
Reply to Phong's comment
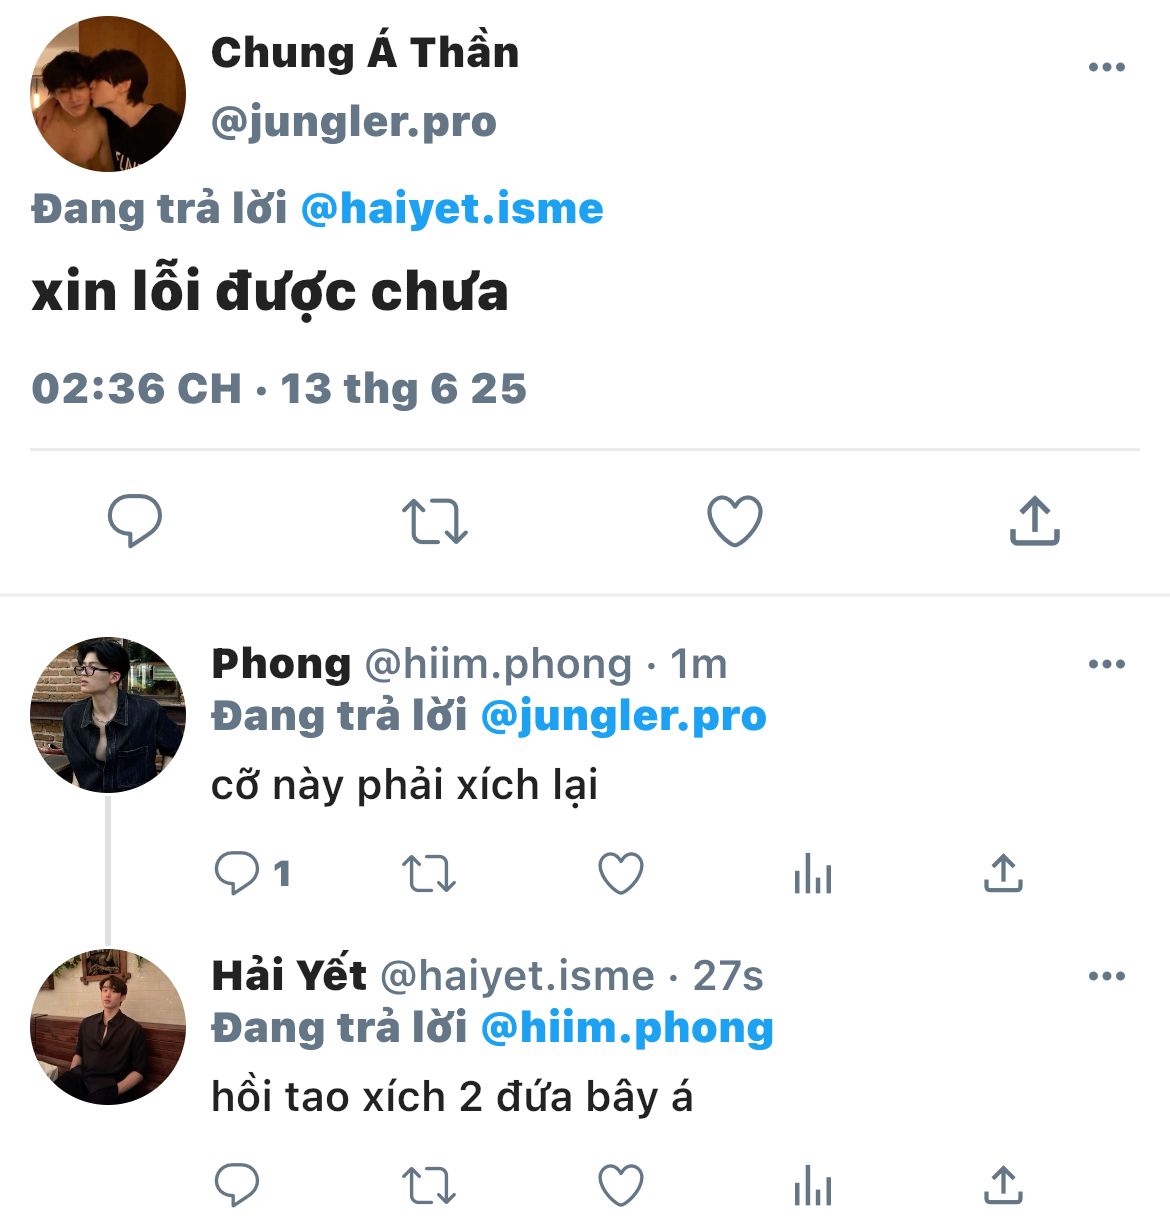237,873
